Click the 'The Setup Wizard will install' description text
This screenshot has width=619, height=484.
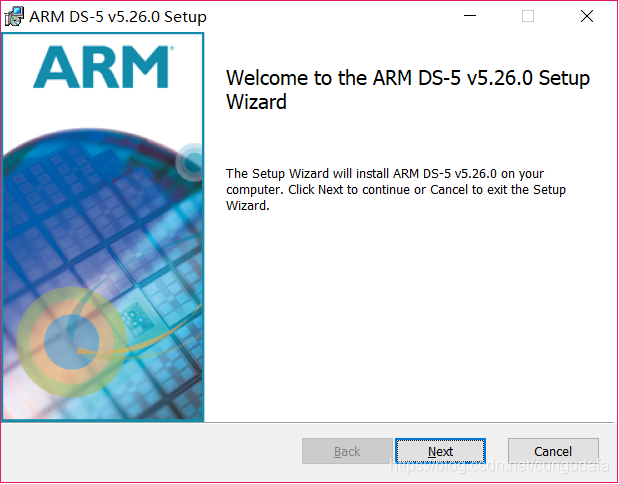tap(396, 189)
